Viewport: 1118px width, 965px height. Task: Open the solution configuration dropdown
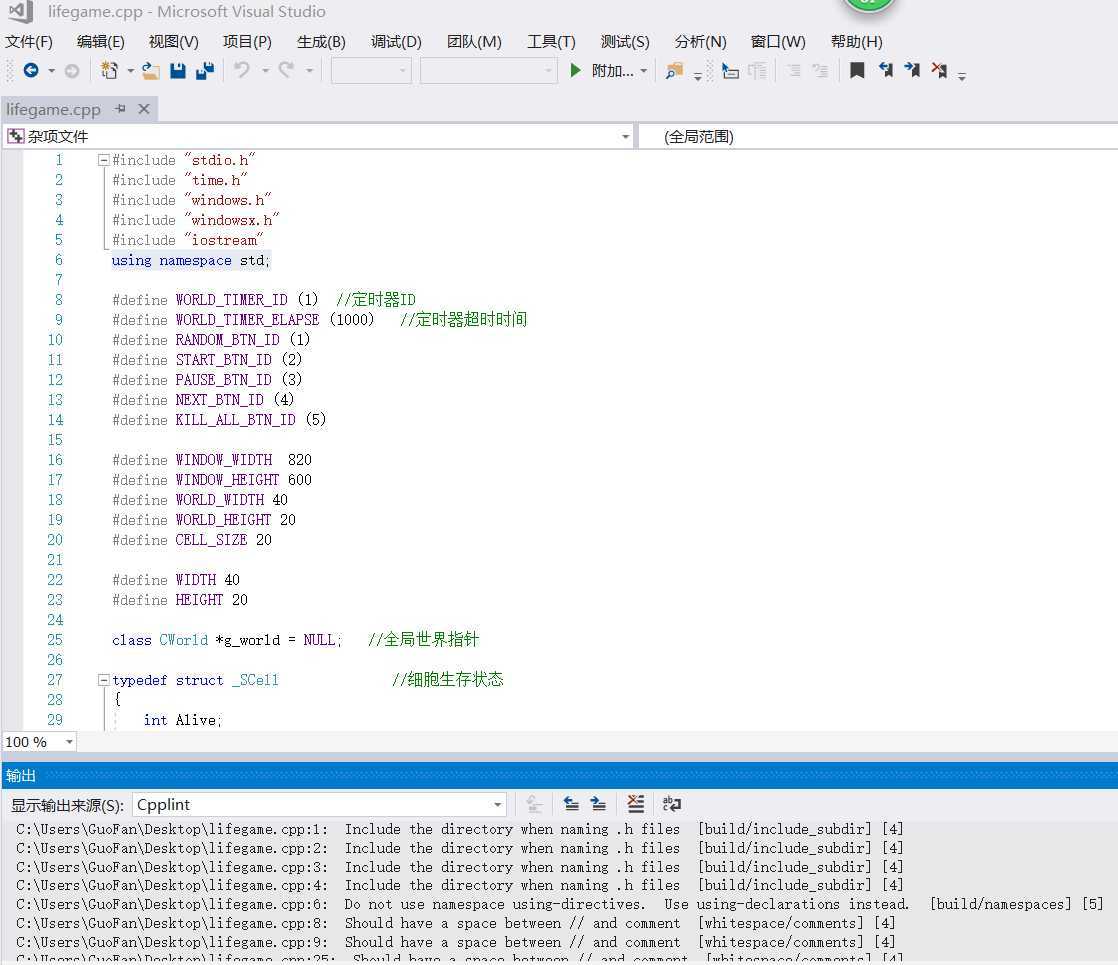(x=371, y=71)
